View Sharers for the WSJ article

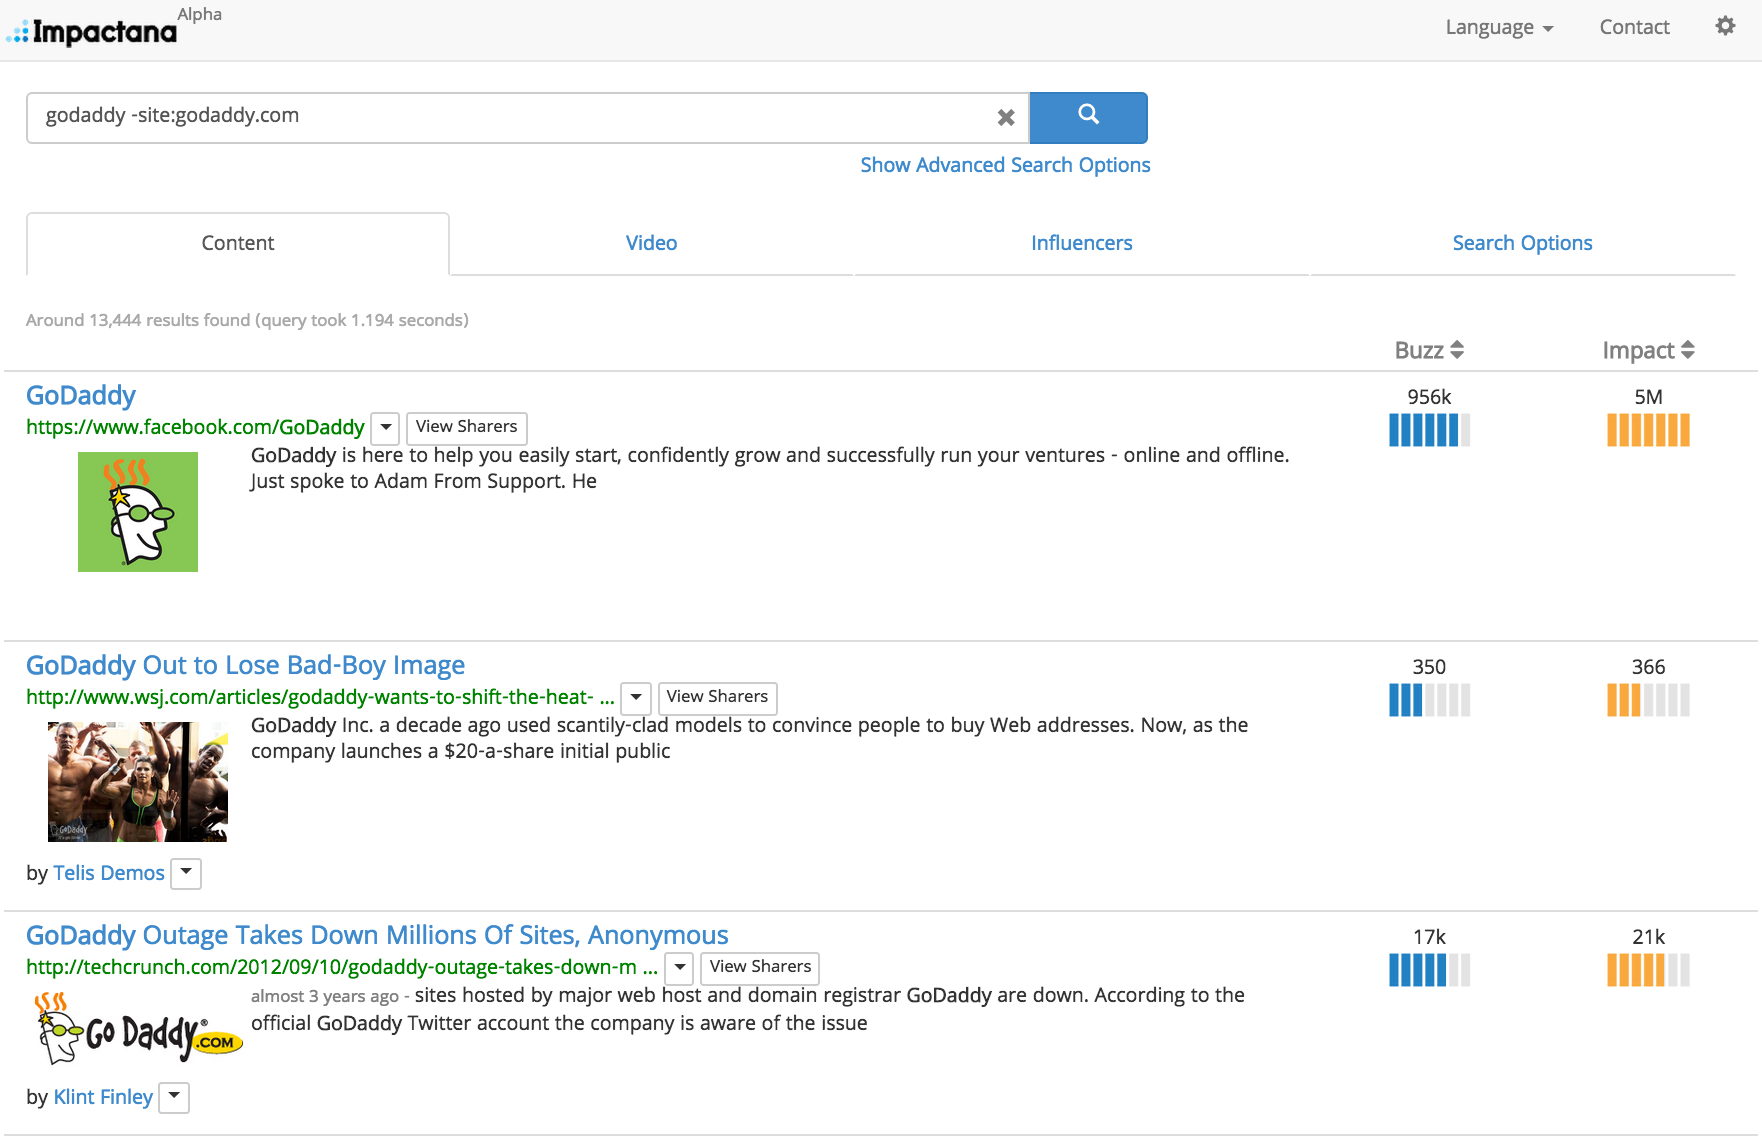click(x=717, y=697)
